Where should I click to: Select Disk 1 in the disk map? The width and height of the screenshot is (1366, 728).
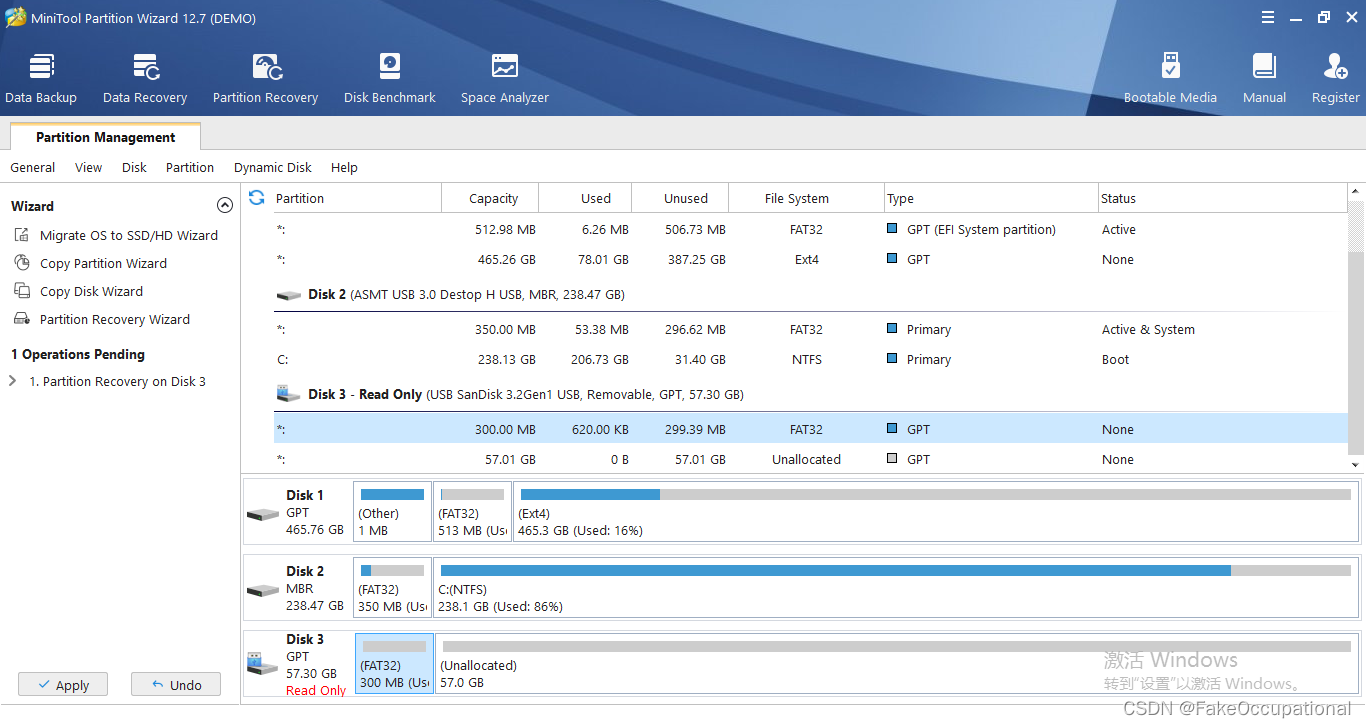coord(298,512)
